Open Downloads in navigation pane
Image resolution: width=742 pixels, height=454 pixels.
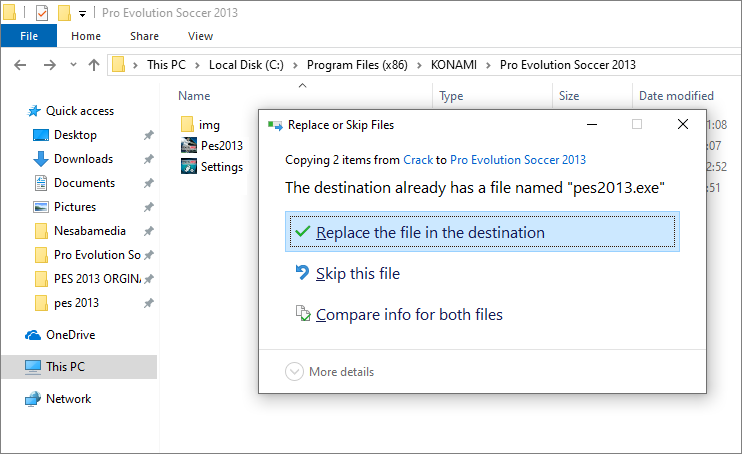pos(83,159)
